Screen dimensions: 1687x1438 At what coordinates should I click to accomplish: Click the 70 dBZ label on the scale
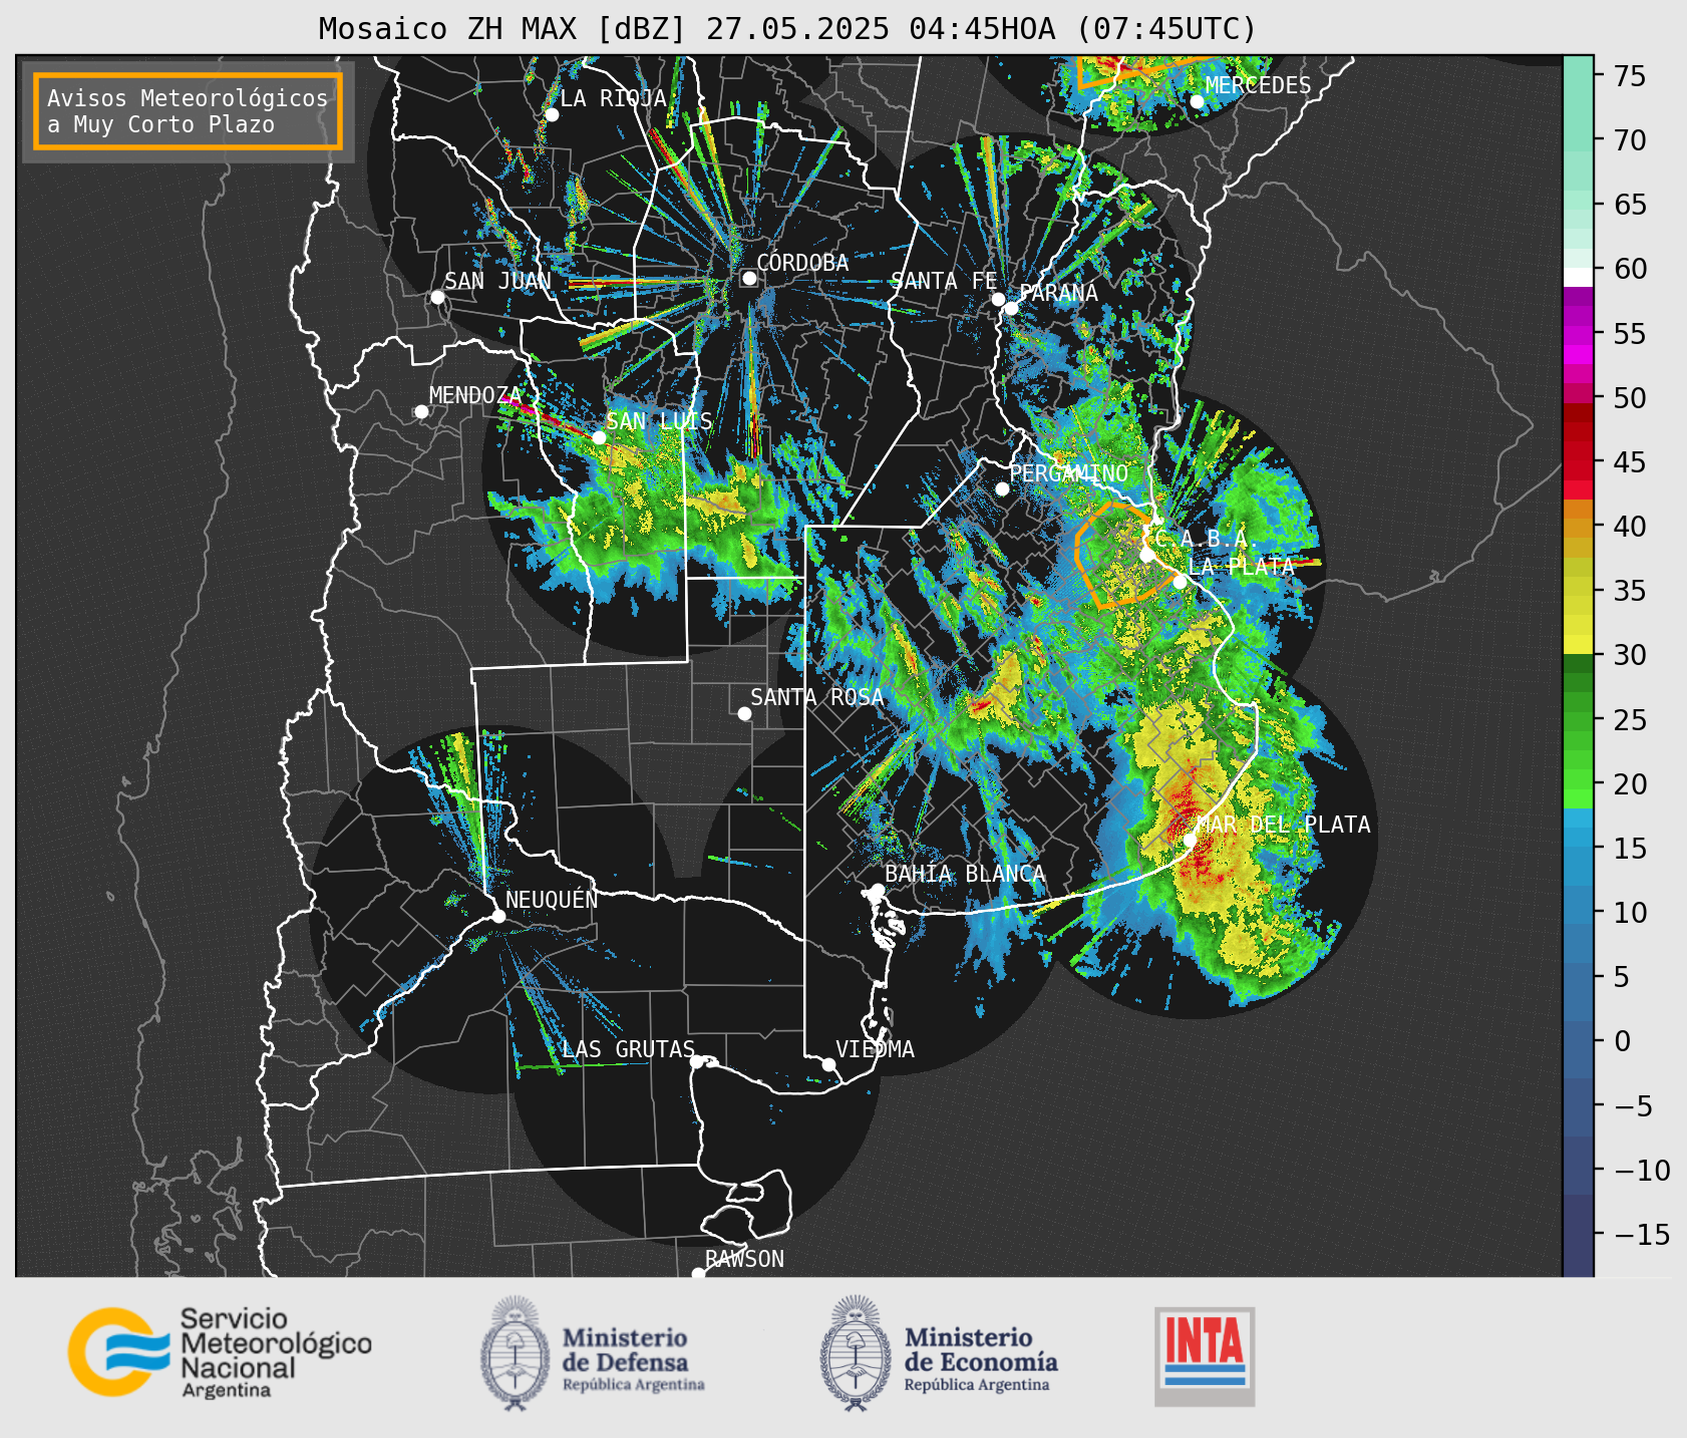[1628, 140]
